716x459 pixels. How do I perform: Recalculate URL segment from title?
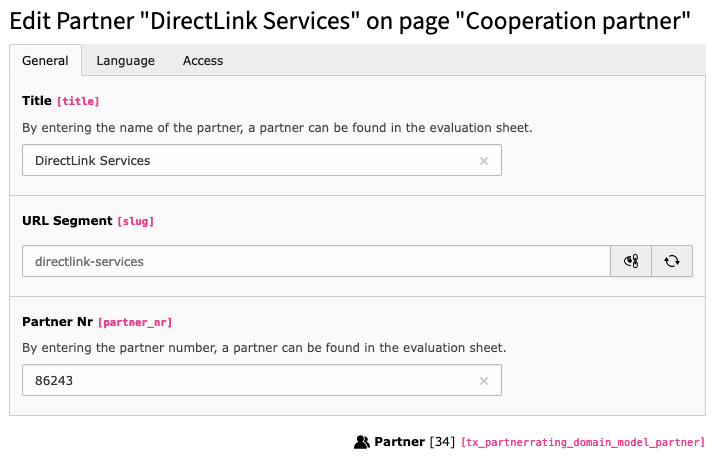click(x=672, y=261)
